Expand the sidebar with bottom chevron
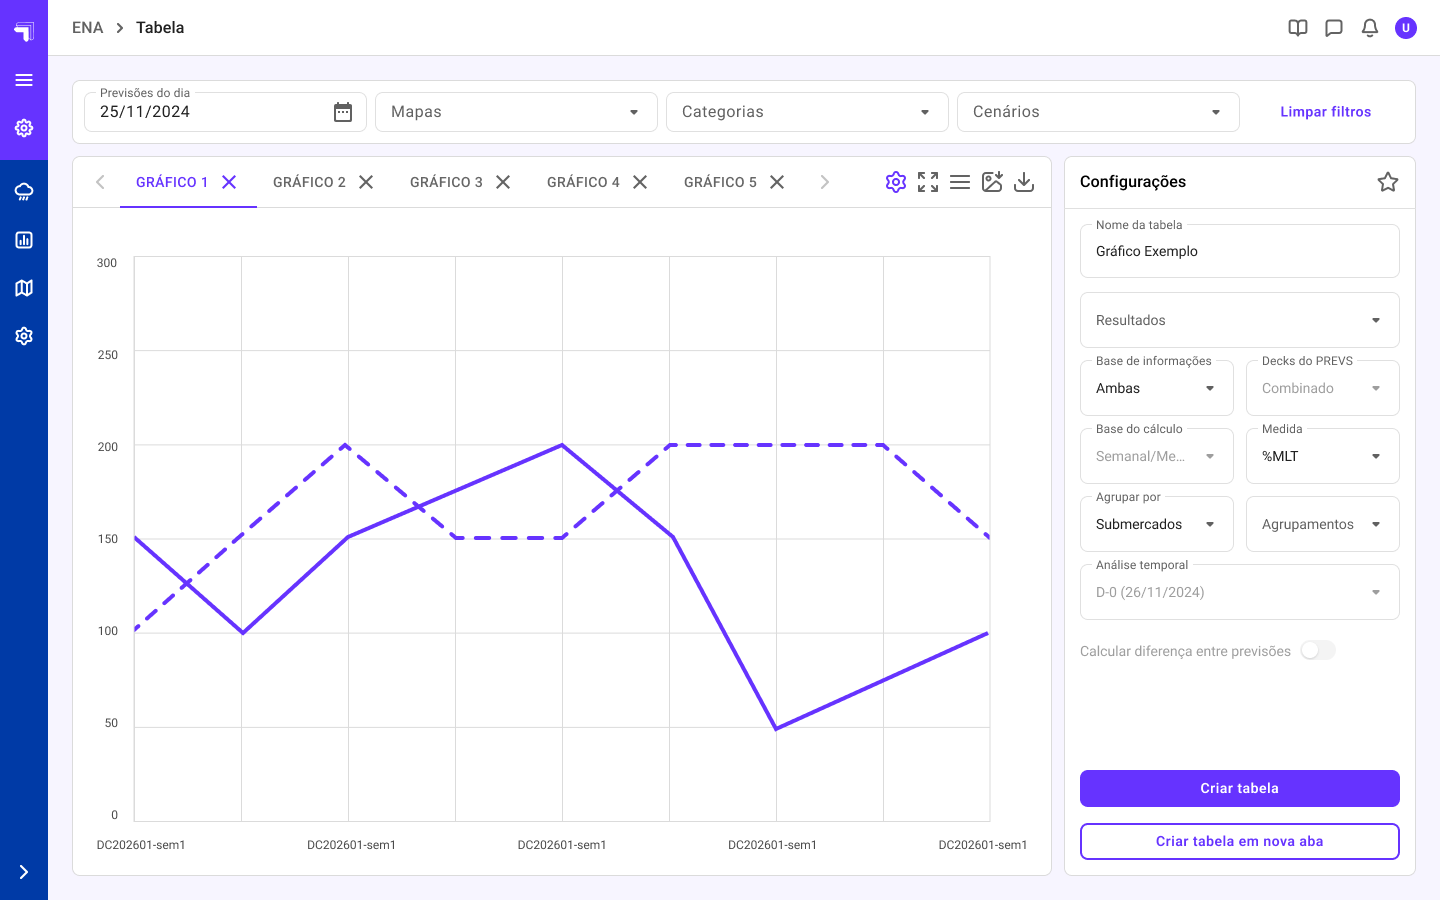 24,872
